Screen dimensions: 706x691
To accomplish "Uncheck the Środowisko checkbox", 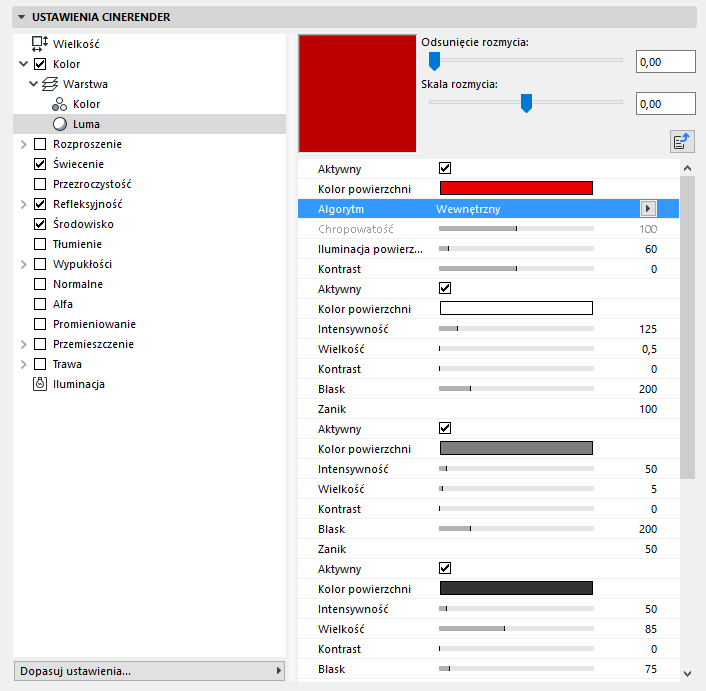I will [x=40, y=224].
